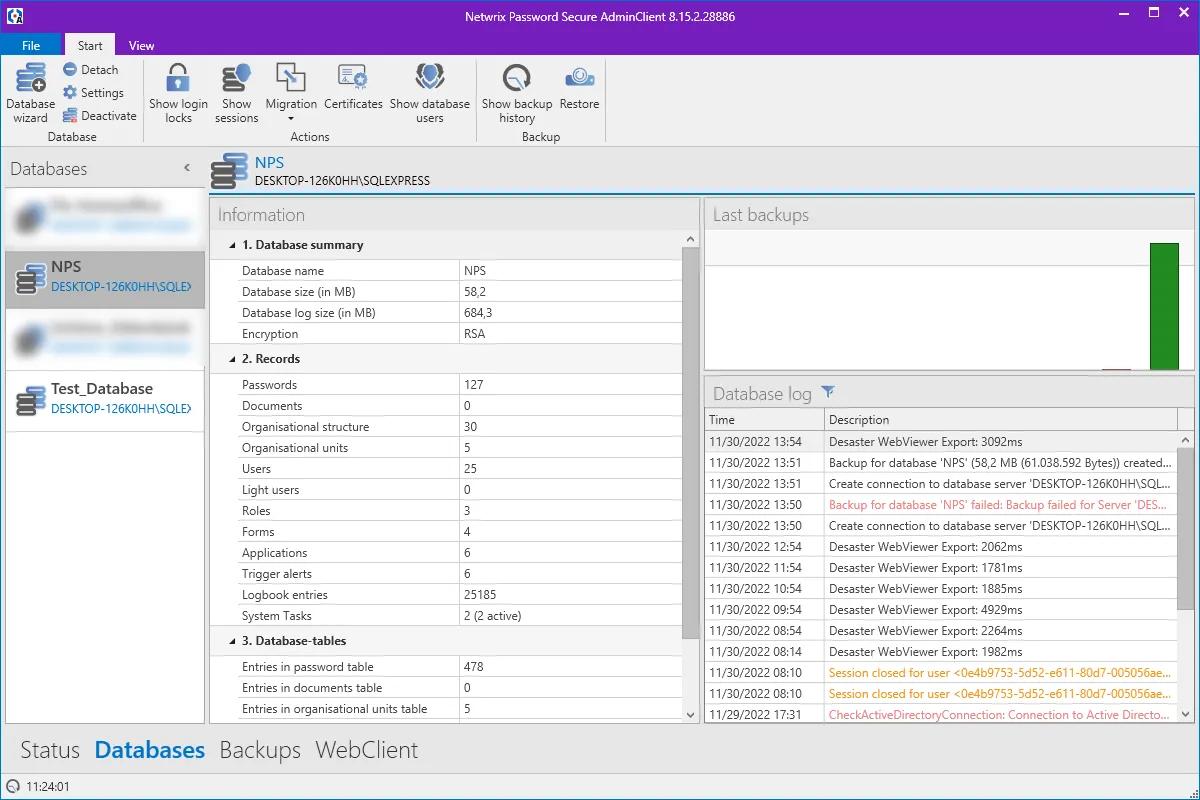Go to the Backups section
The width and height of the screenshot is (1200, 800).
(260, 750)
